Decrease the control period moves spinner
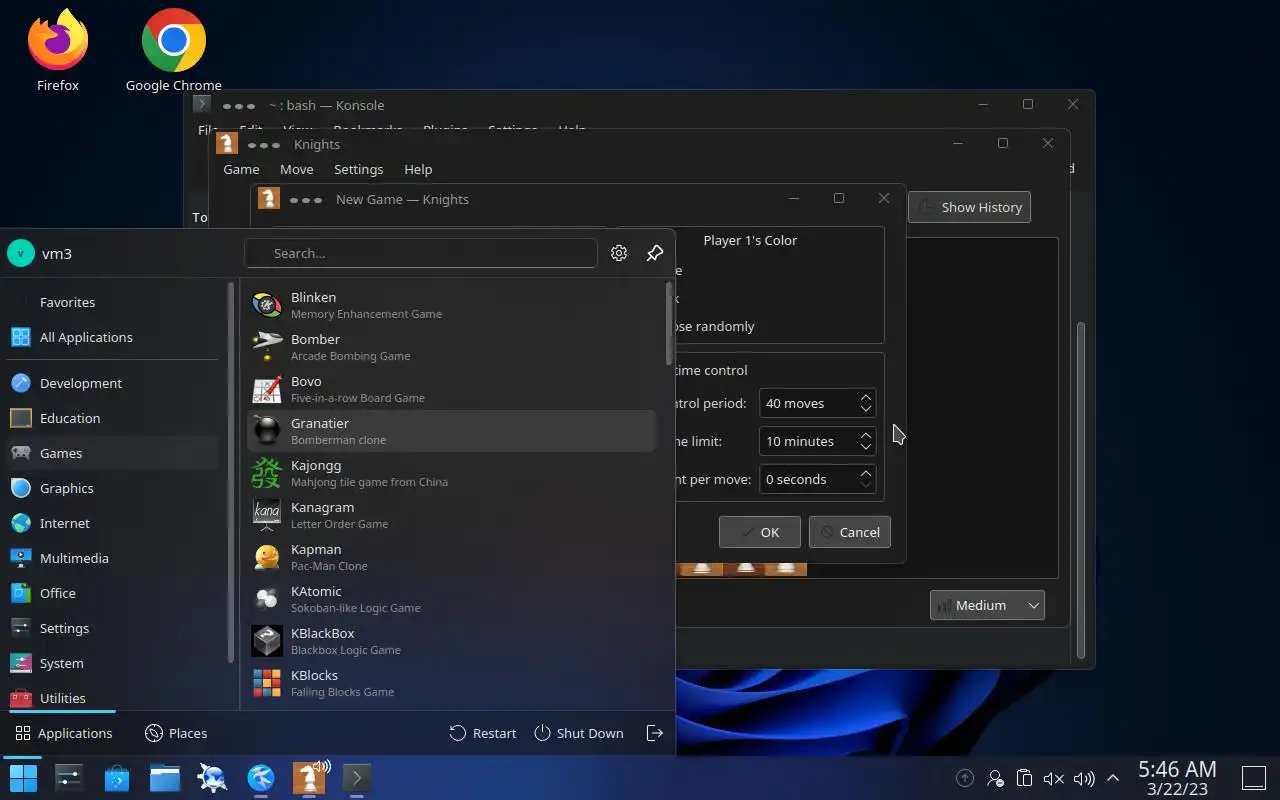The image size is (1280, 800). [866, 410]
